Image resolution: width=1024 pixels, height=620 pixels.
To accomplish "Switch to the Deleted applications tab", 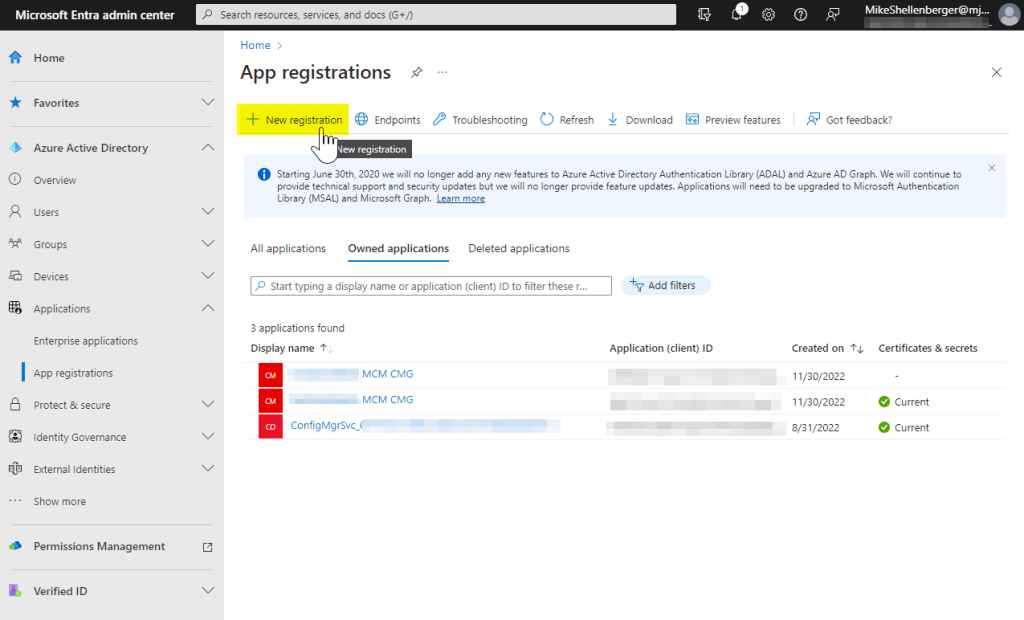I will point(518,249).
